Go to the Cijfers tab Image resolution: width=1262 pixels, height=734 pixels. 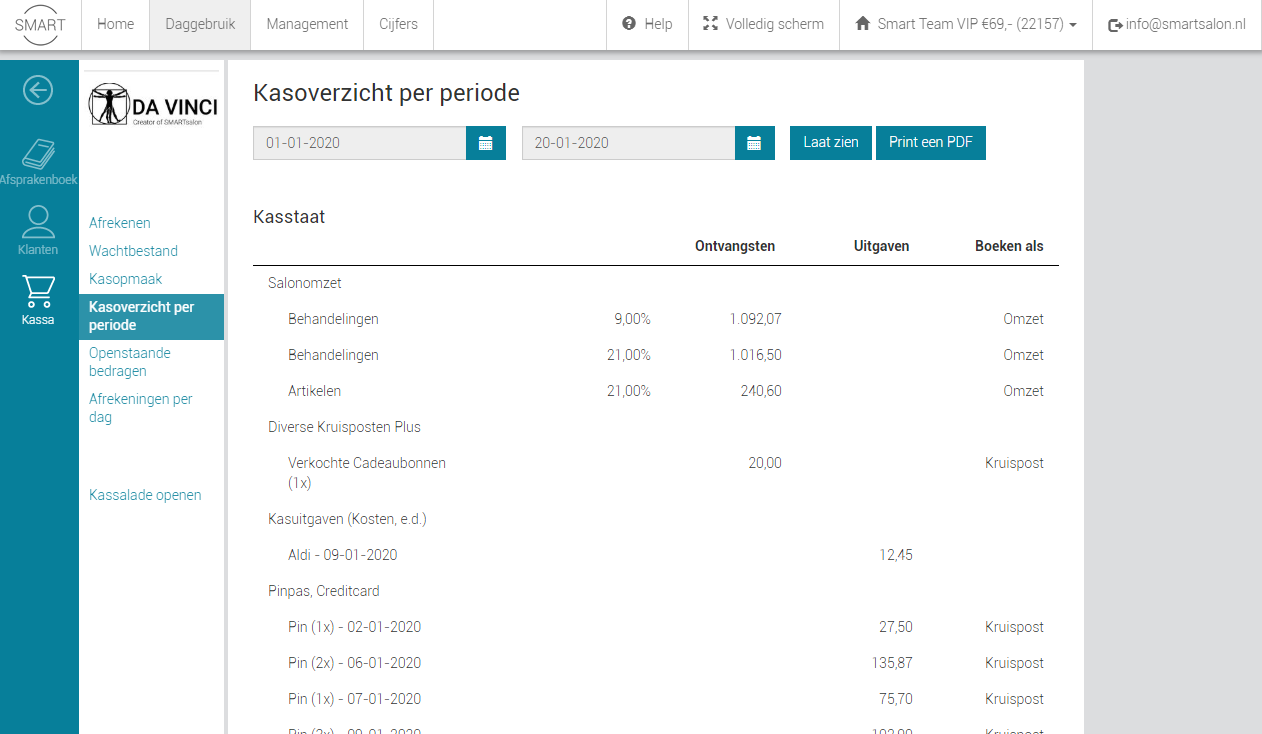pyautogui.click(x=398, y=24)
